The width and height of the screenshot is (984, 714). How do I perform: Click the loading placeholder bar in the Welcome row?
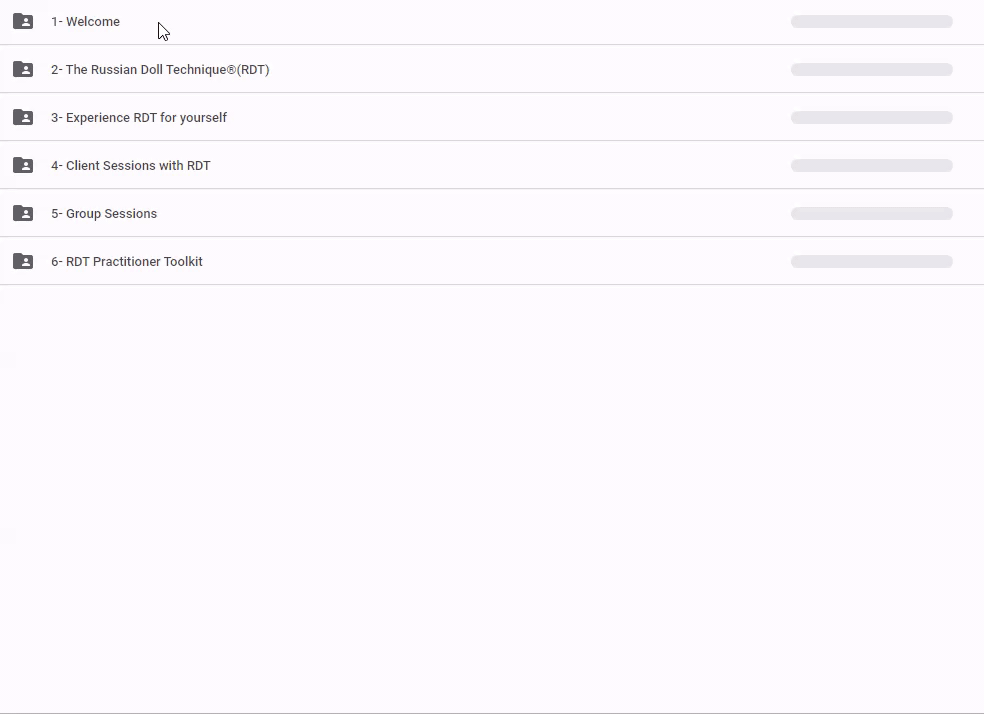point(871,21)
